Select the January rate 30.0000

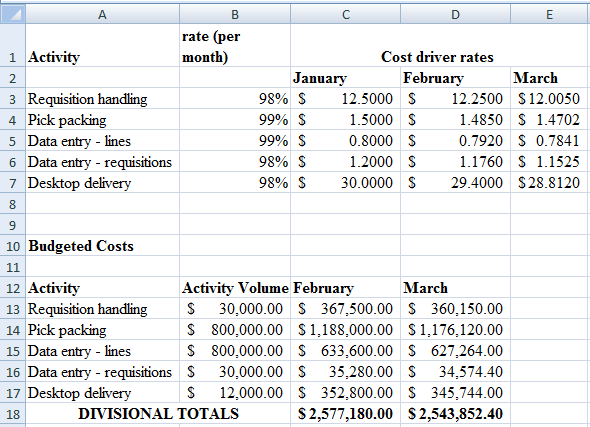pos(345,182)
